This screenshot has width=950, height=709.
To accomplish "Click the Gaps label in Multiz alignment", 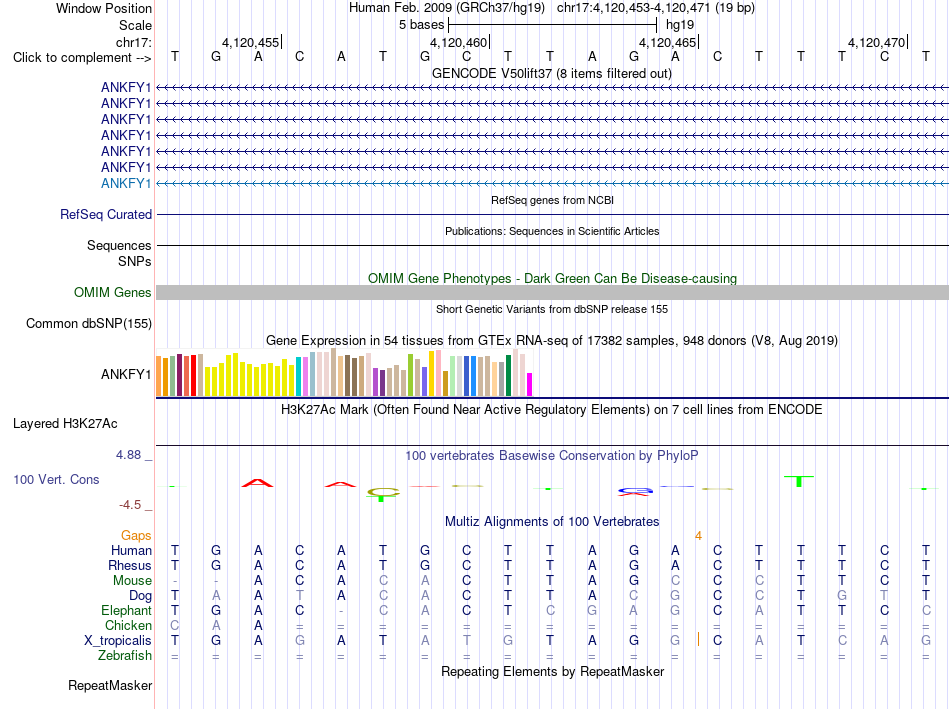I will (136, 535).
